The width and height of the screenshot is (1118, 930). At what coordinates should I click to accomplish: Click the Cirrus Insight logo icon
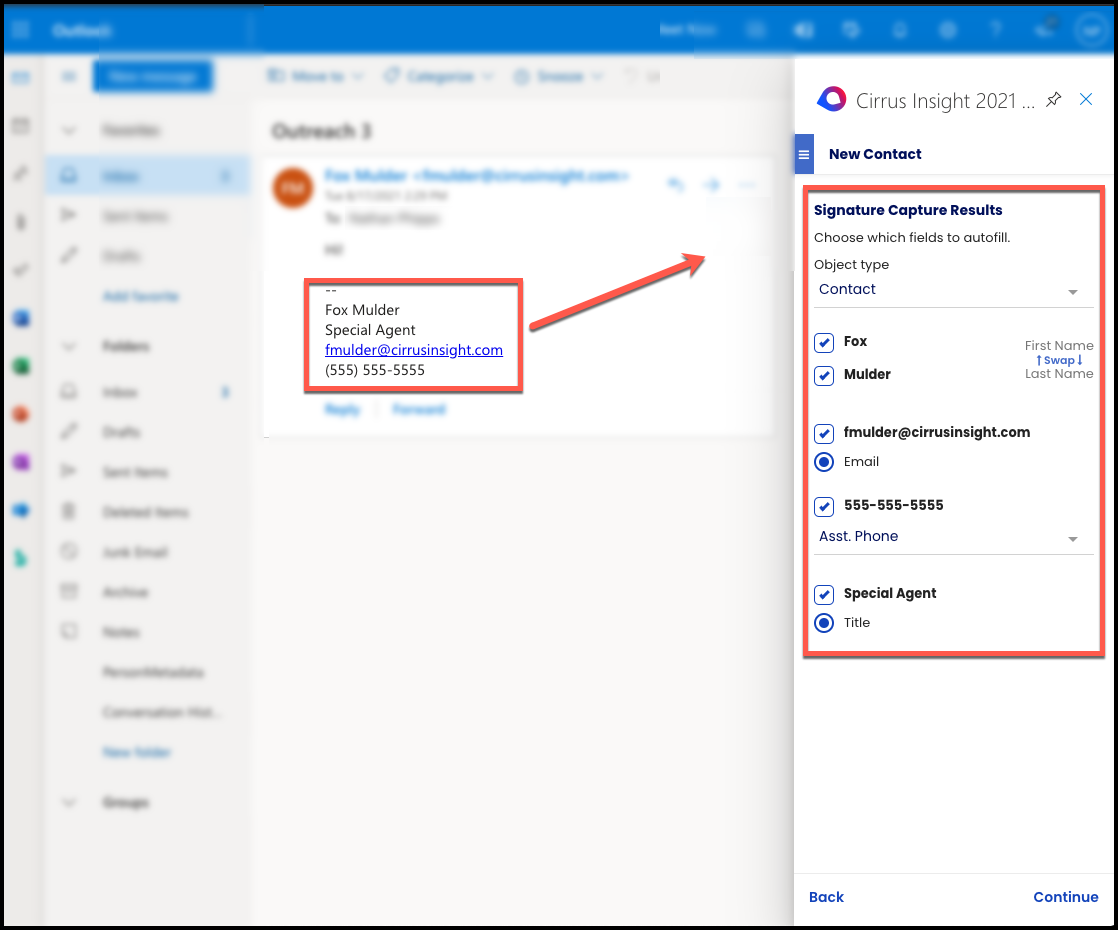(x=831, y=100)
